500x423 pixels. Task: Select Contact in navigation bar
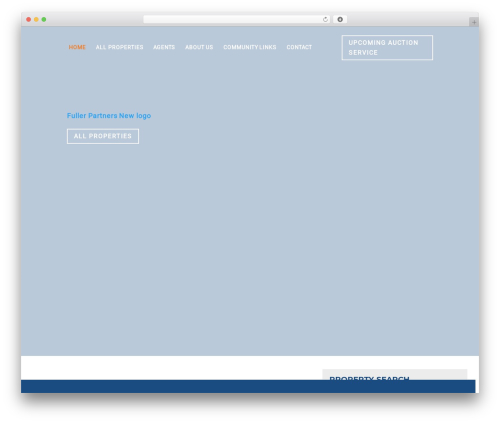299,47
